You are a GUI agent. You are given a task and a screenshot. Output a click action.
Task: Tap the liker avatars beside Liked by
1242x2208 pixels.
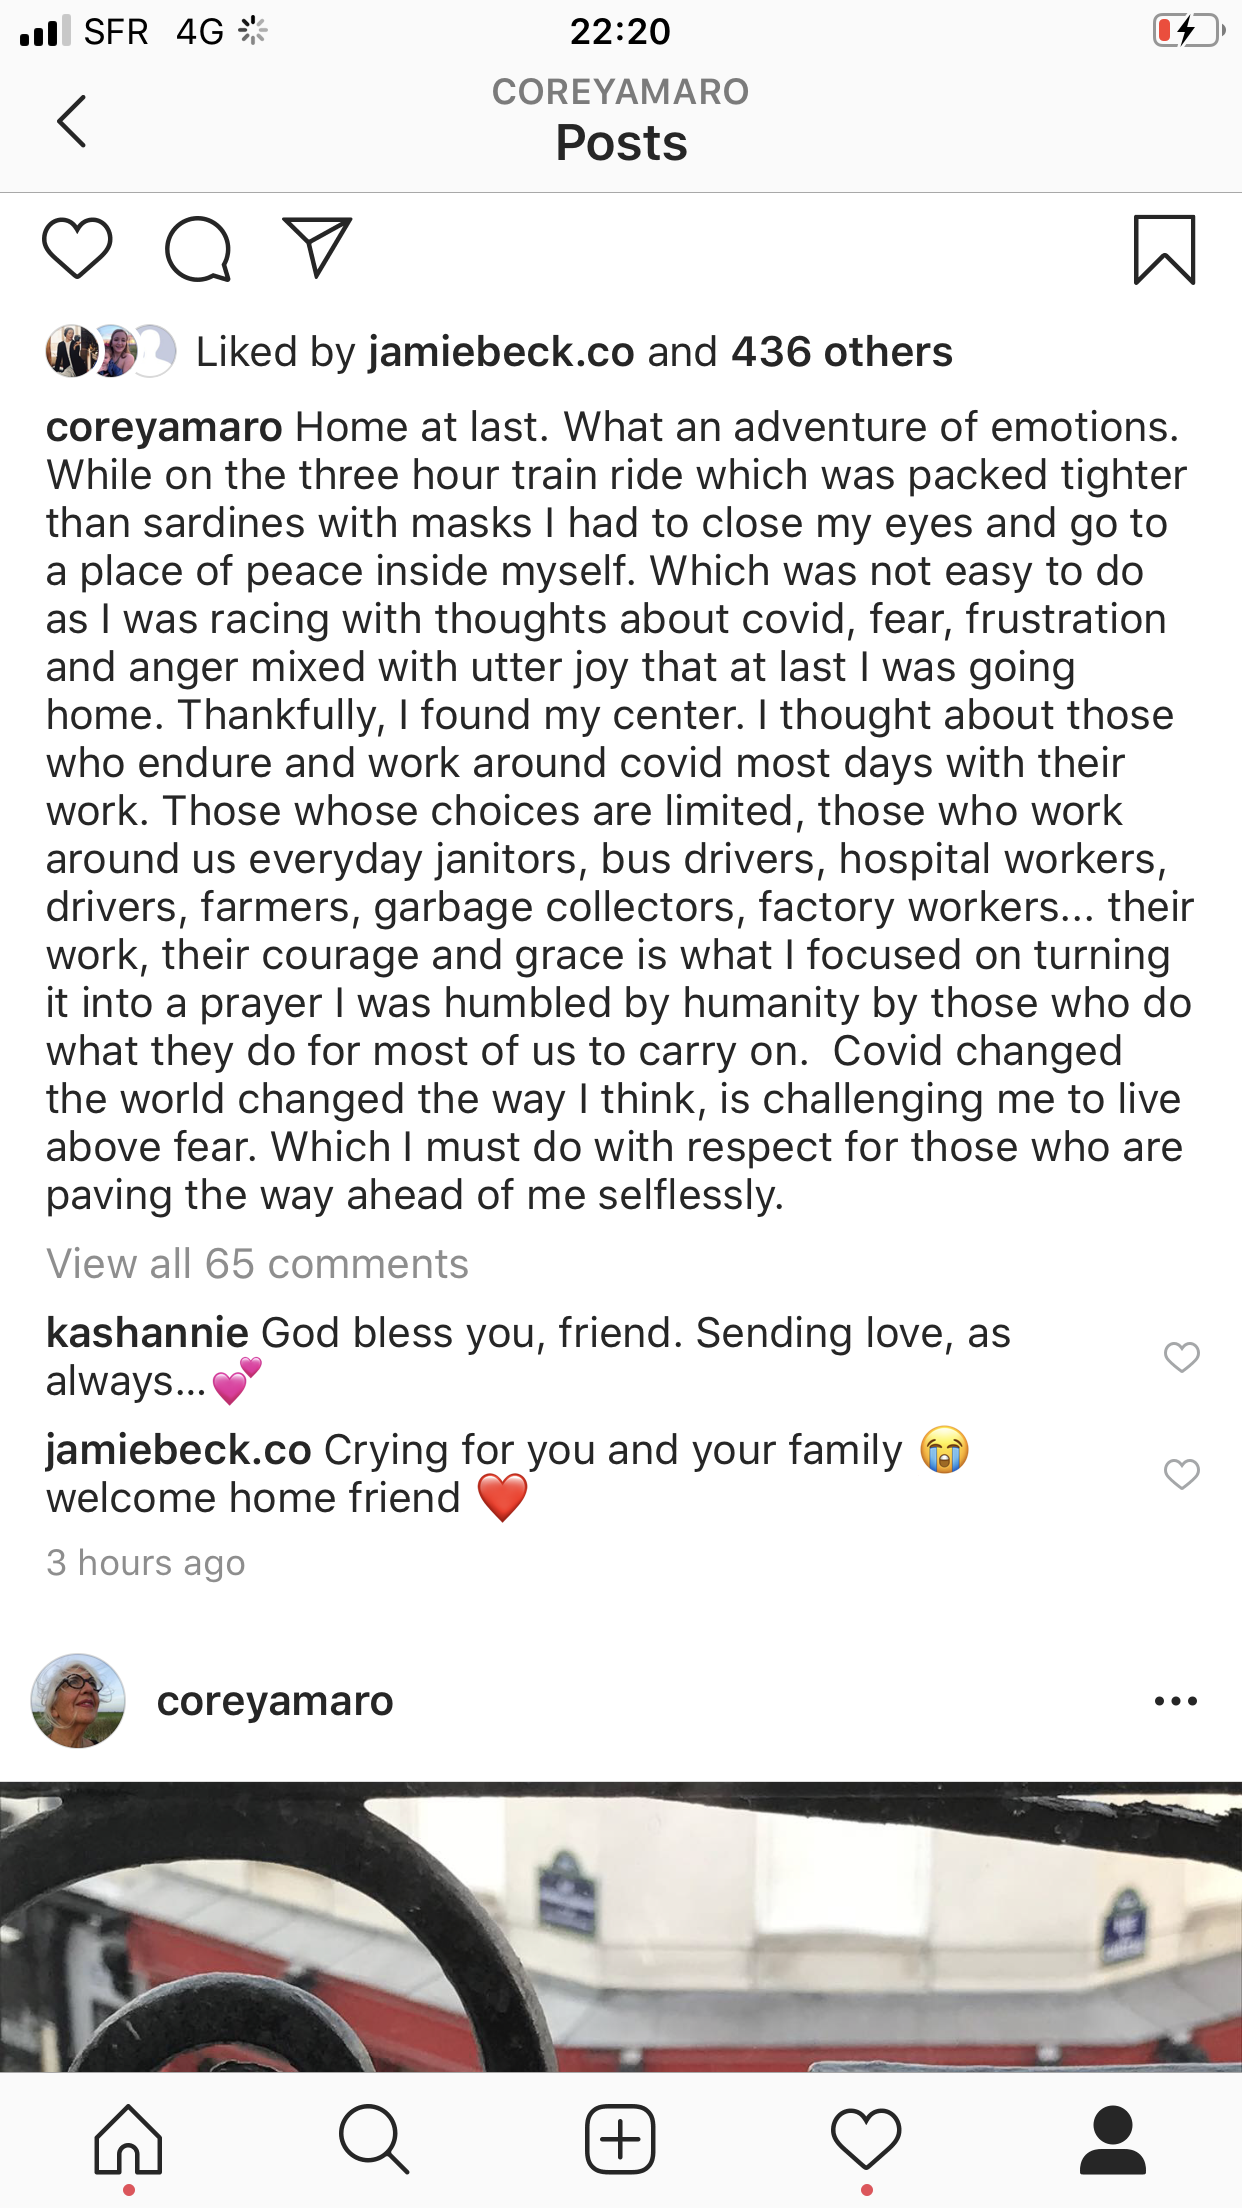coord(110,351)
